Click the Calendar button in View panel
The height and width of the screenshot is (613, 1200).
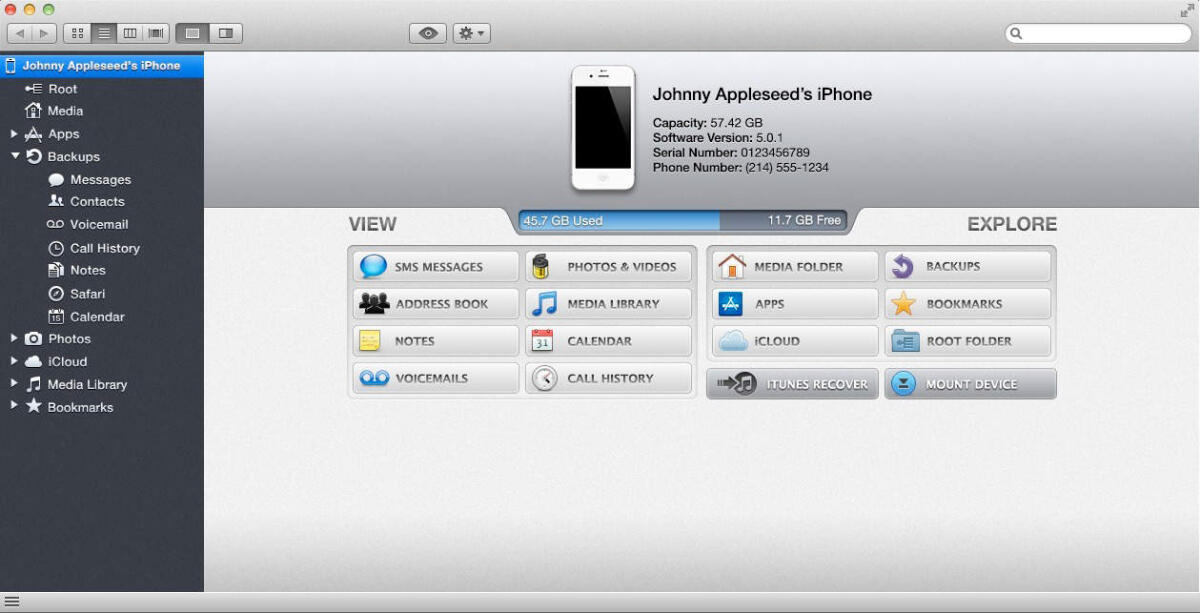(609, 341)
